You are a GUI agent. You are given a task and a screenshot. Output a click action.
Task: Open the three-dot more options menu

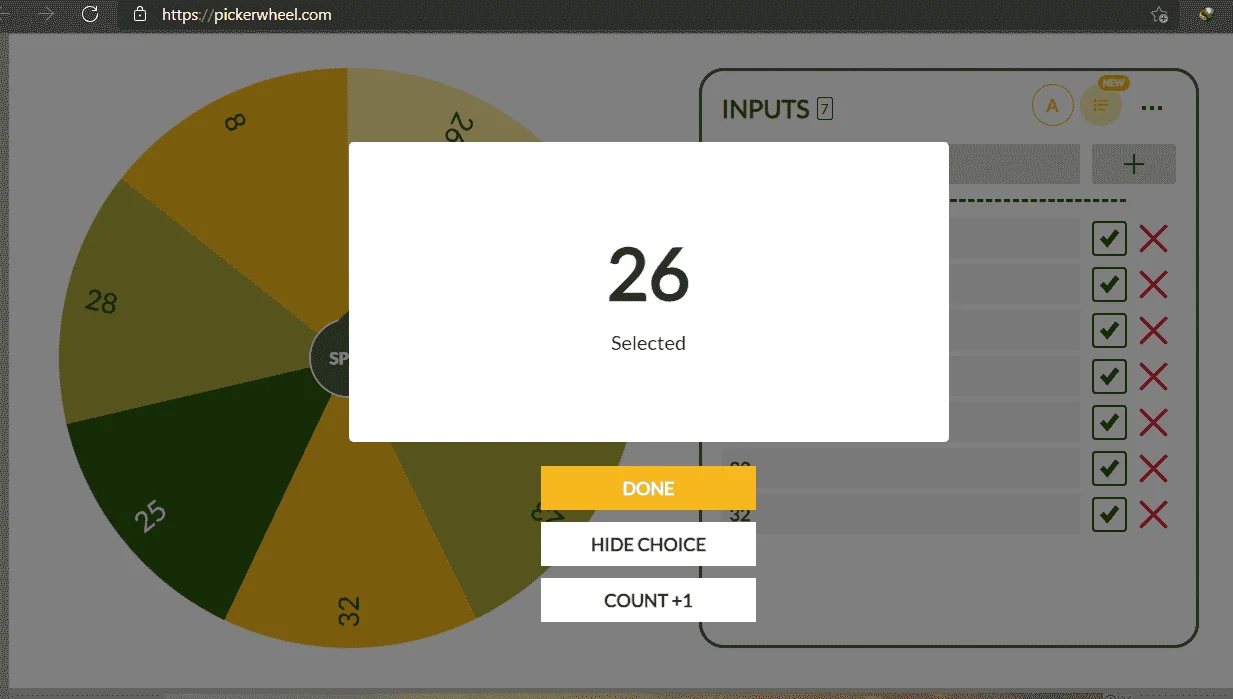[1152, 107]
